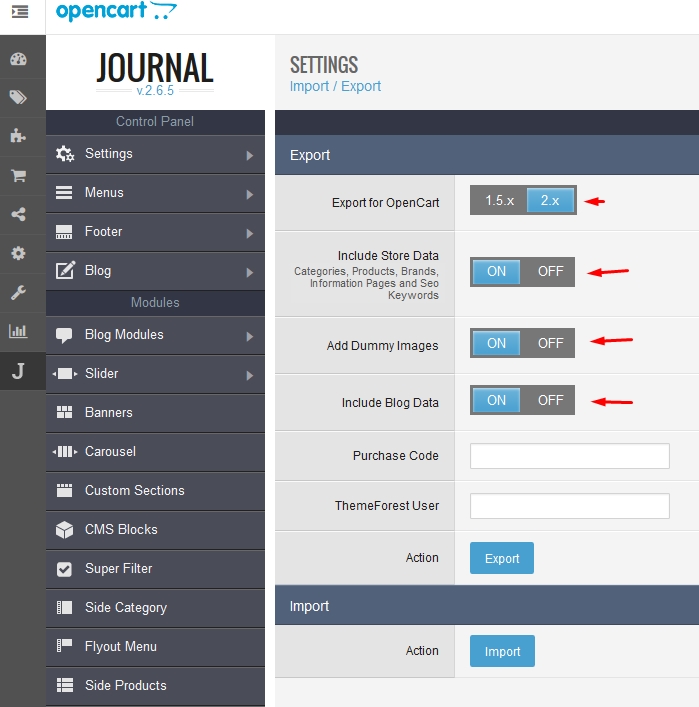Open the CMS Blocks module
This screenshot has width=699, height=707.
[155, 530]
